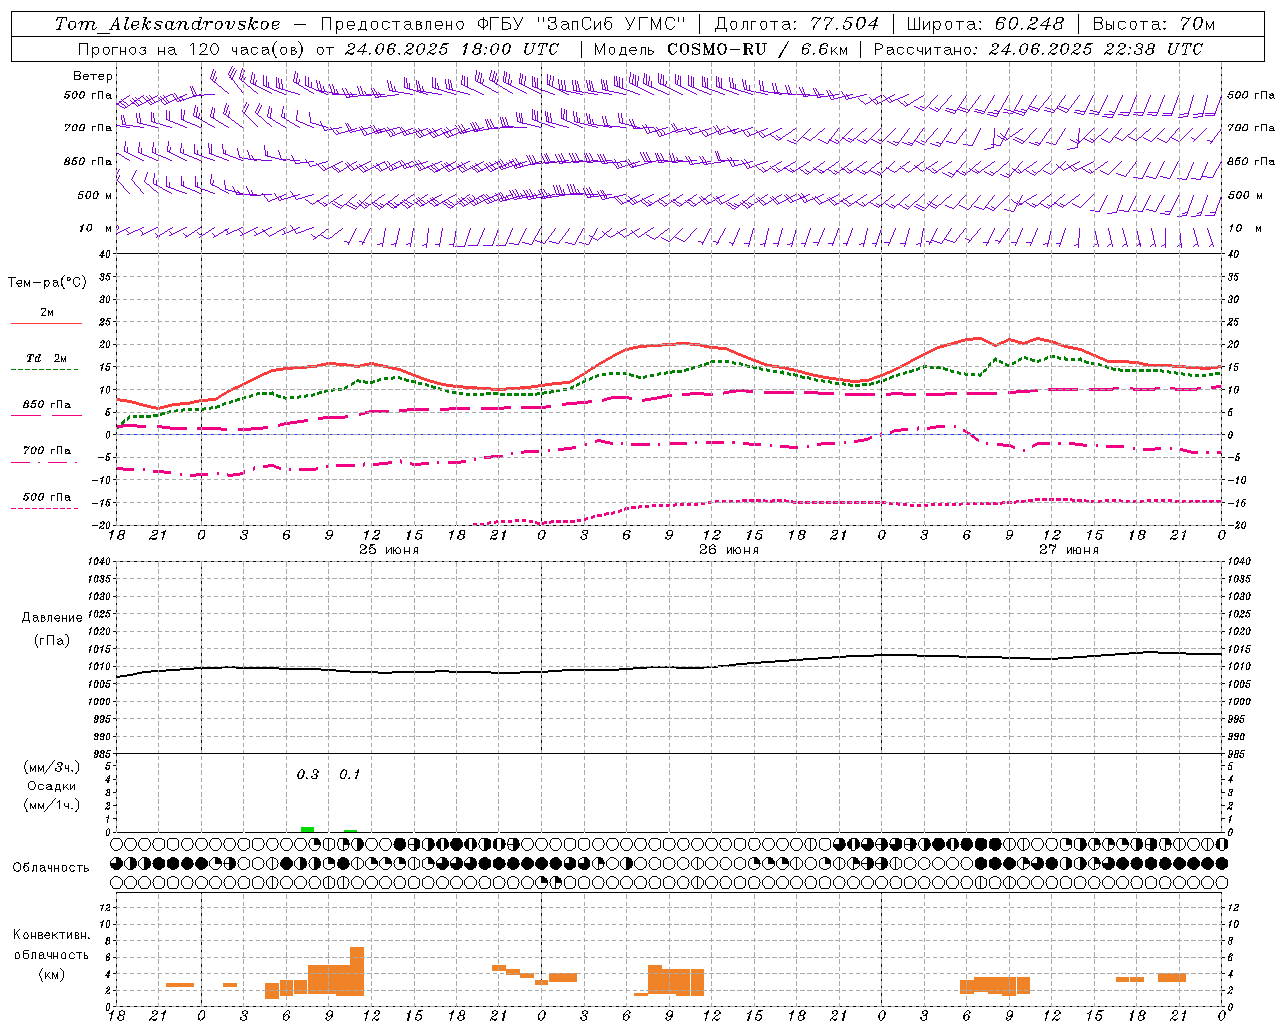This screenshot has width=1280, height=1024.
Task: Click the 'Тем-ра(°C)' temperature panel label
Action: (47, 283)
